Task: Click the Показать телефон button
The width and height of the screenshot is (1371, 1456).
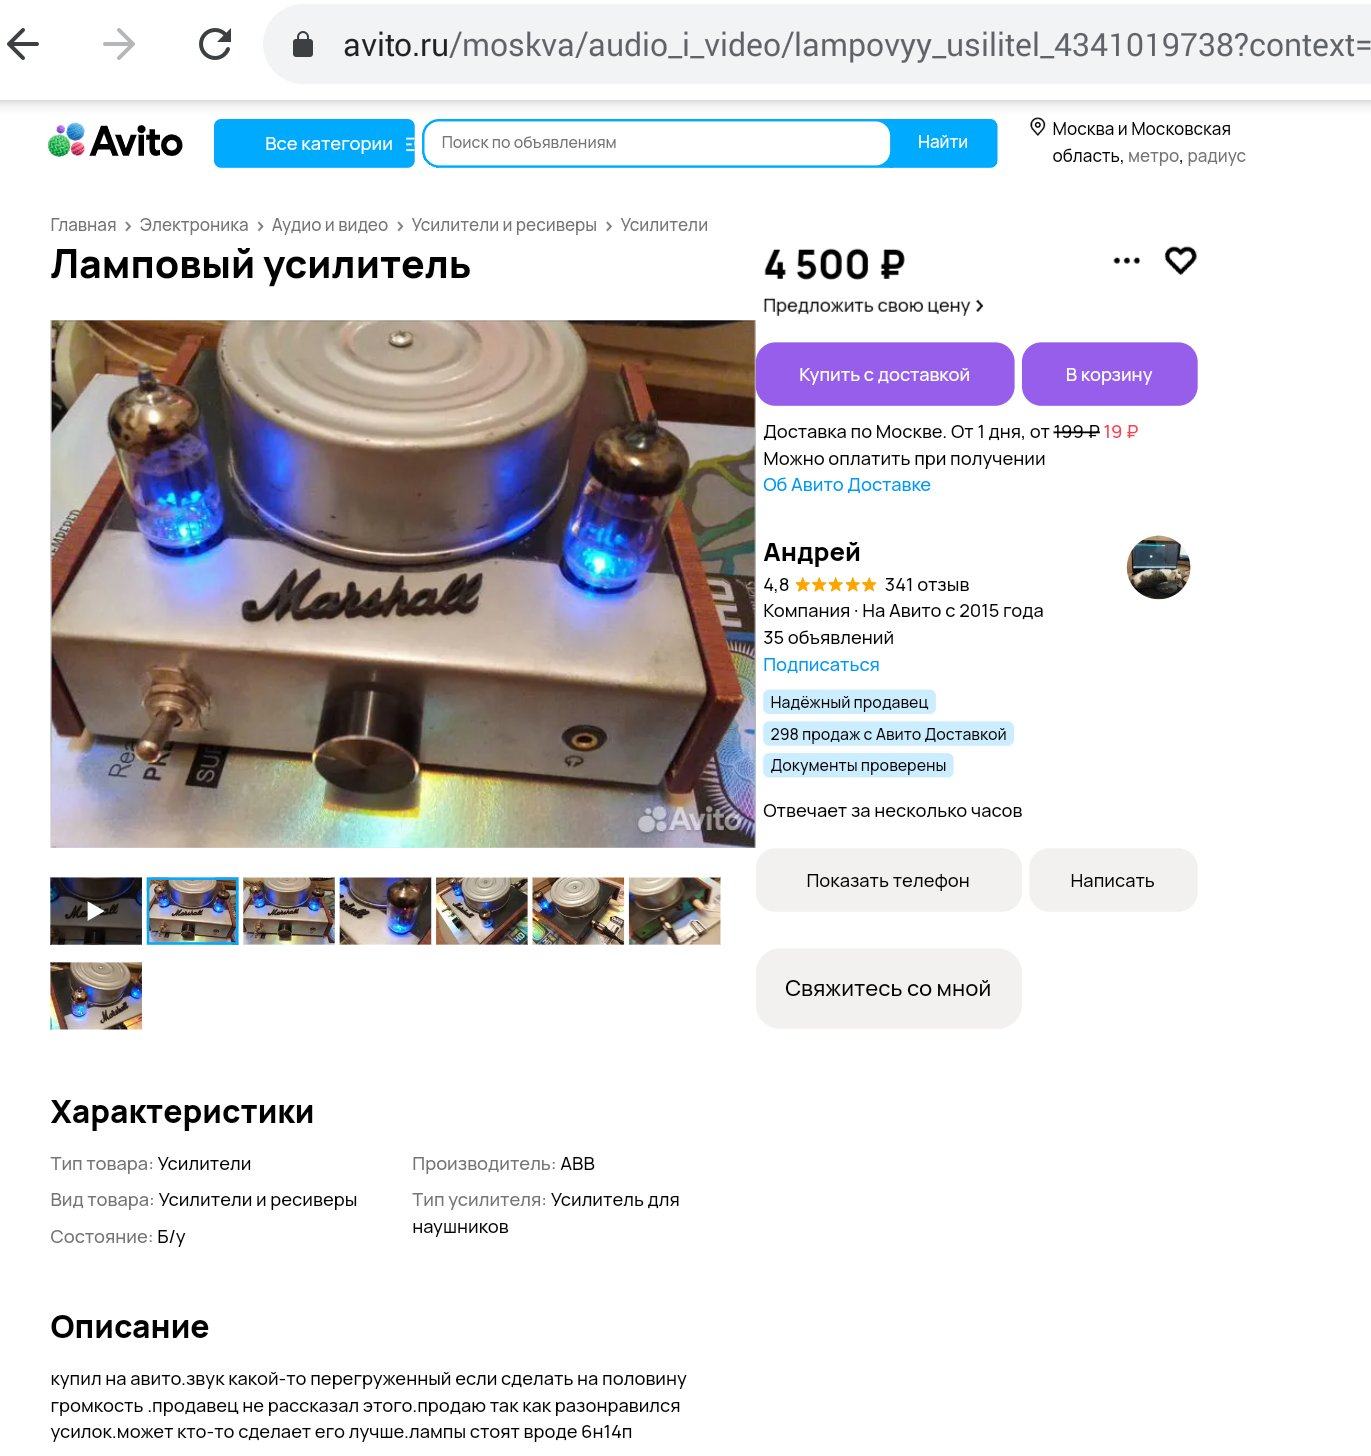Action: coord(888,880)
